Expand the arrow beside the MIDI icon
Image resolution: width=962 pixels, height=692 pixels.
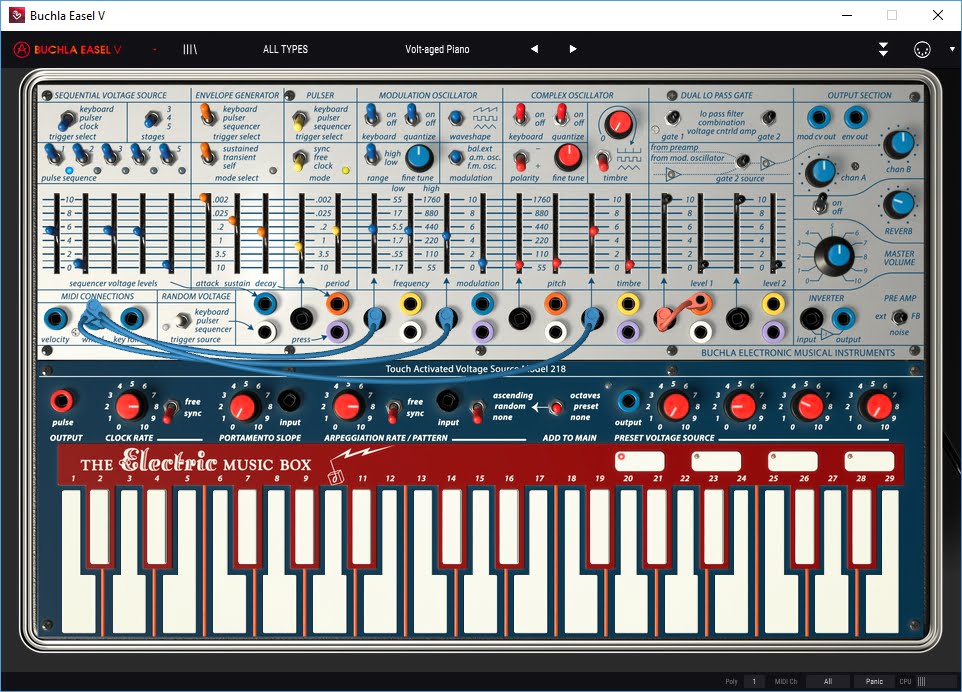[x=952, y=49]
